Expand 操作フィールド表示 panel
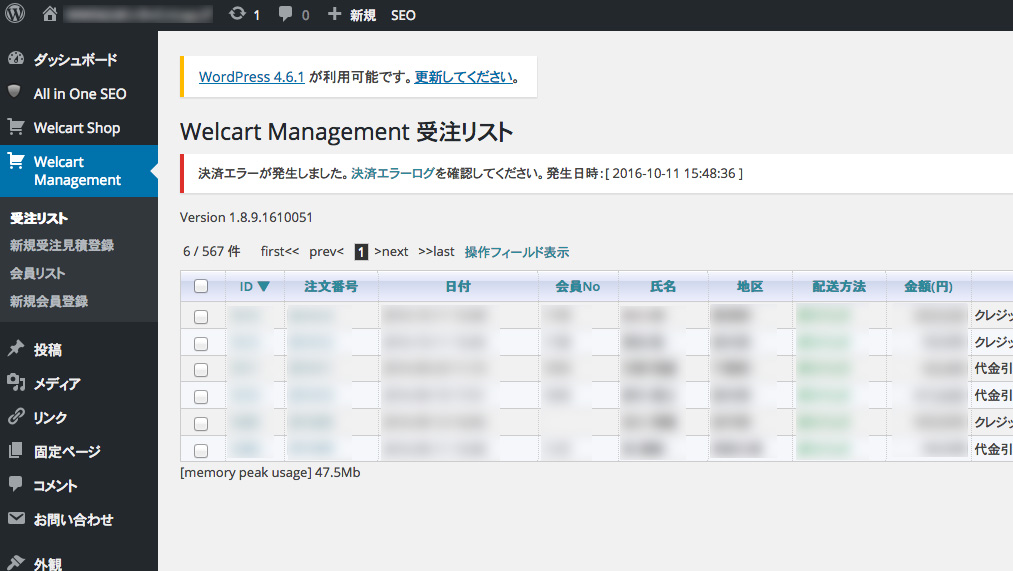Viewport: 1013px width, 571px height. (x=517, y=252)
